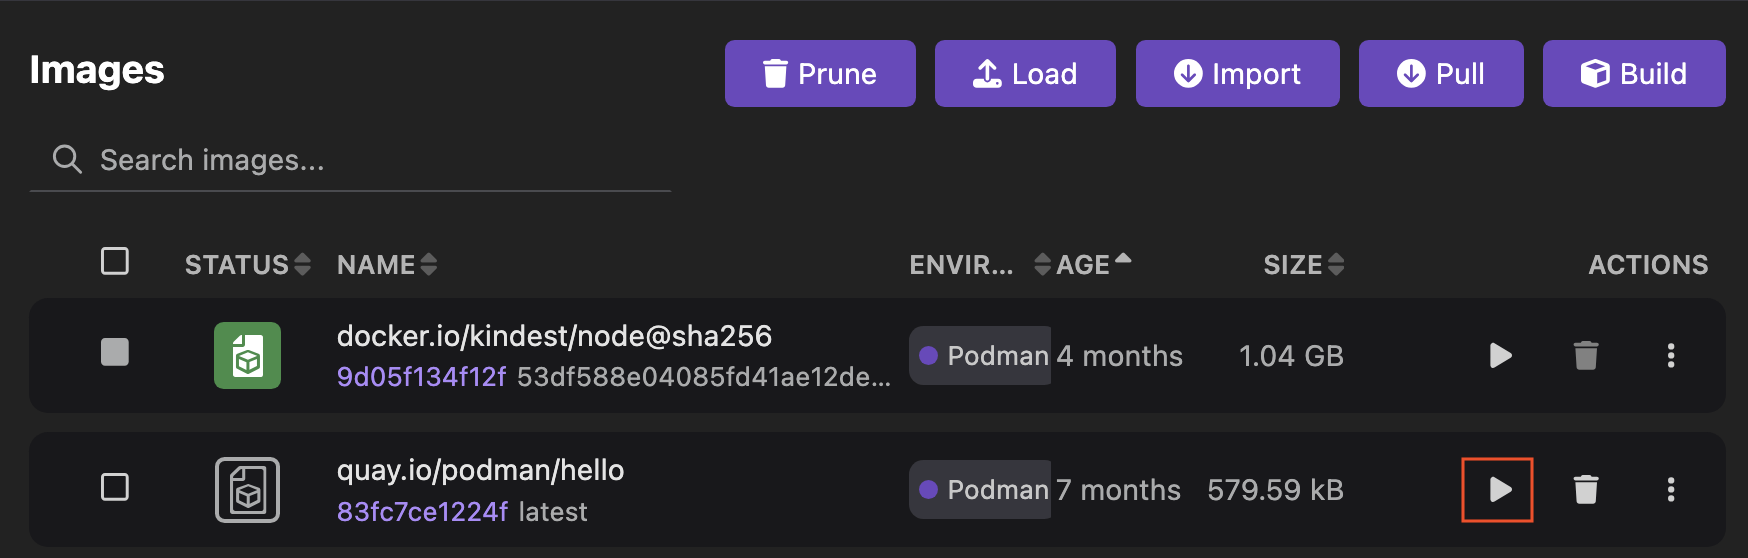1748x558 pixels.
Task: Toggle the select-all images checkbox
Action: tap(115, 261)
